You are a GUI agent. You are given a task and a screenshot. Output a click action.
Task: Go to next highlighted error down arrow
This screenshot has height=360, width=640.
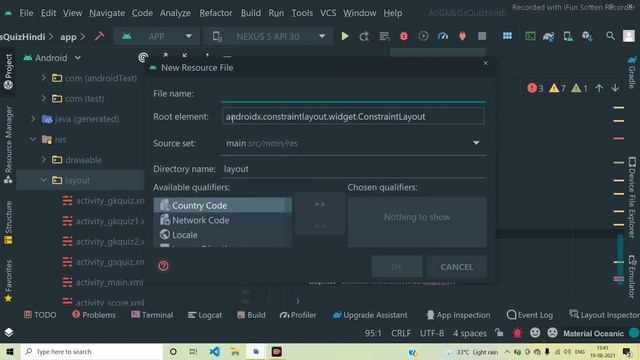[x=615, y=88]
